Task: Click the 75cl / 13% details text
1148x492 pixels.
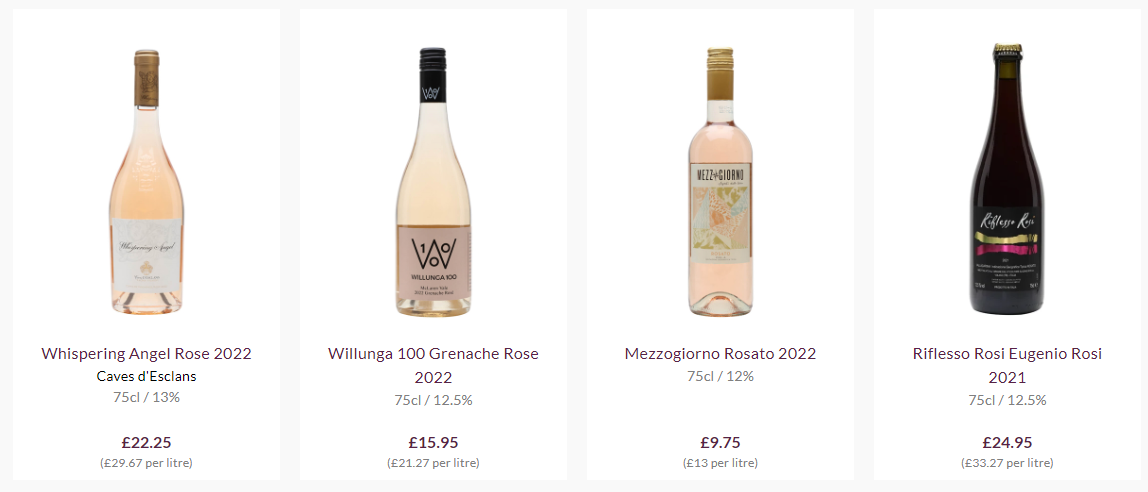Action: pyautogui.click(x=146, y=397)
